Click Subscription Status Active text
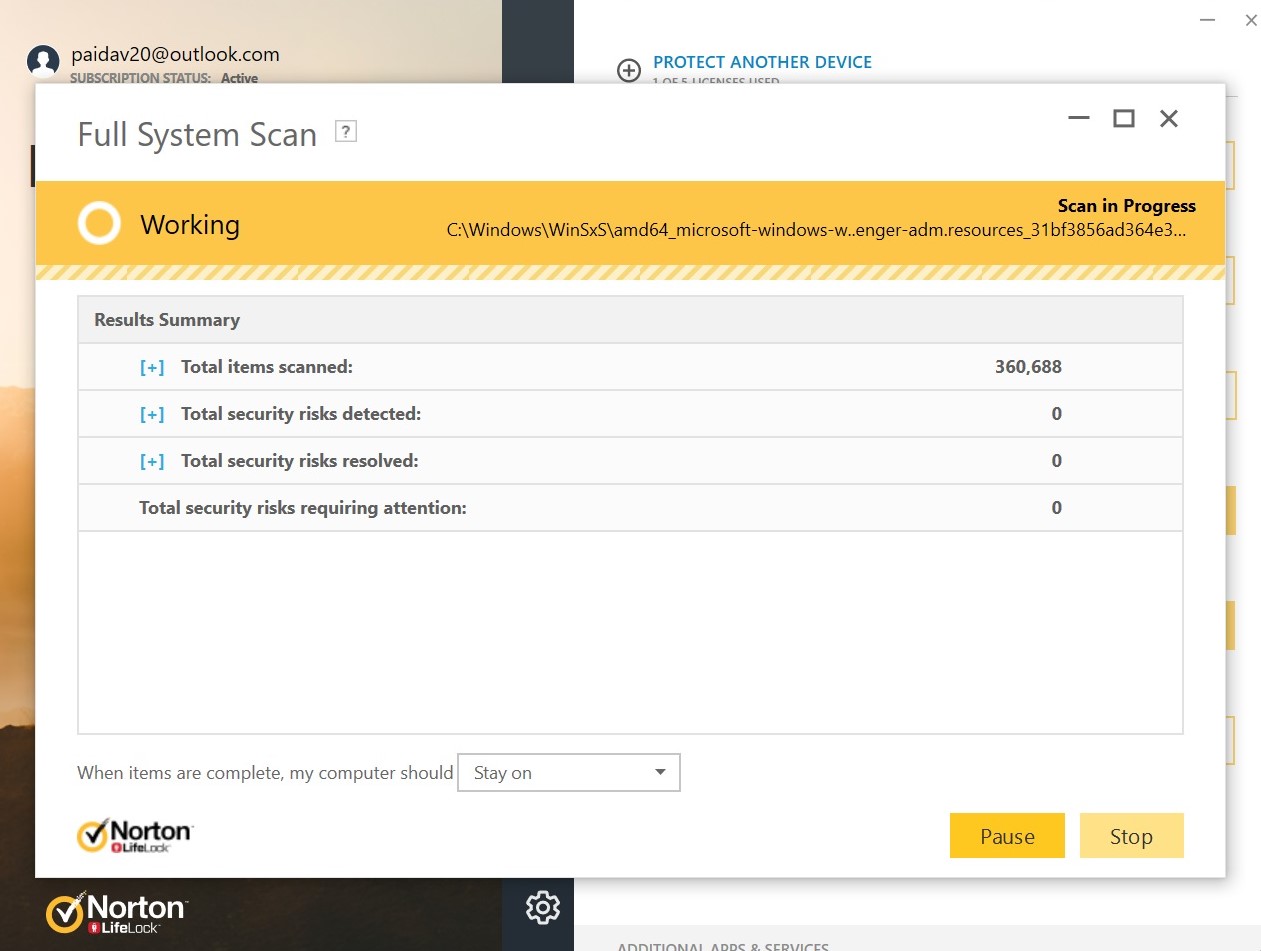The image size is (1261, 951). 164,78
